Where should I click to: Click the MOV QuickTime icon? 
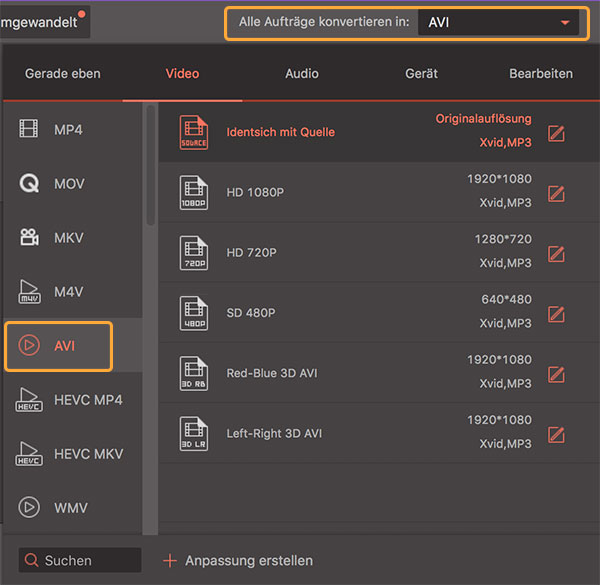click(x=29, y=183)
